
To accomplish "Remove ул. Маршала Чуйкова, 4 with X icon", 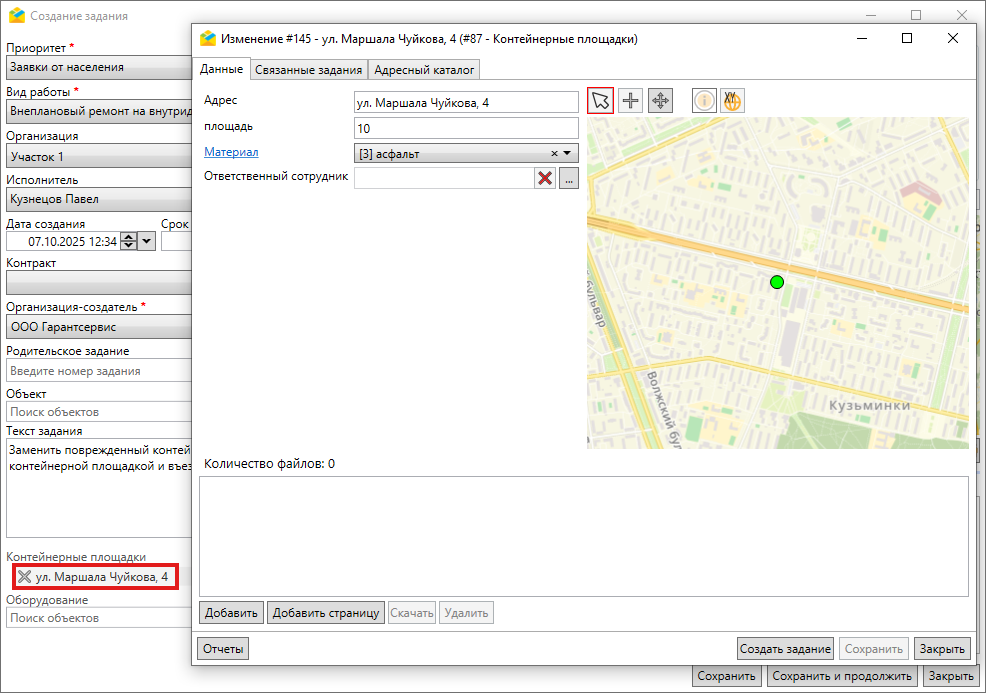I will 25,577.
